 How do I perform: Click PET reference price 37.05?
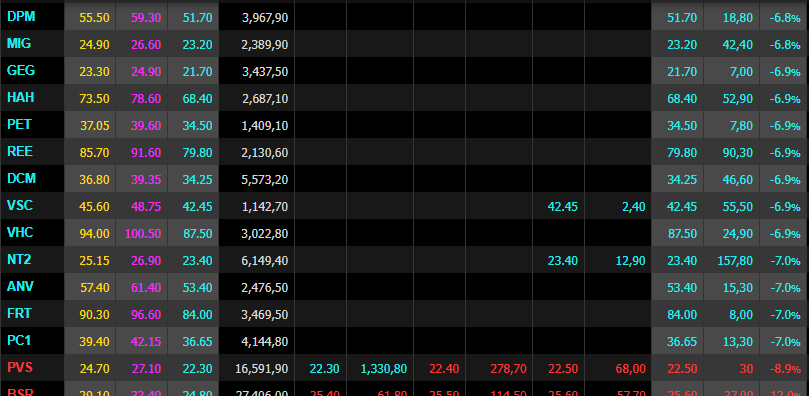point(94,126)
